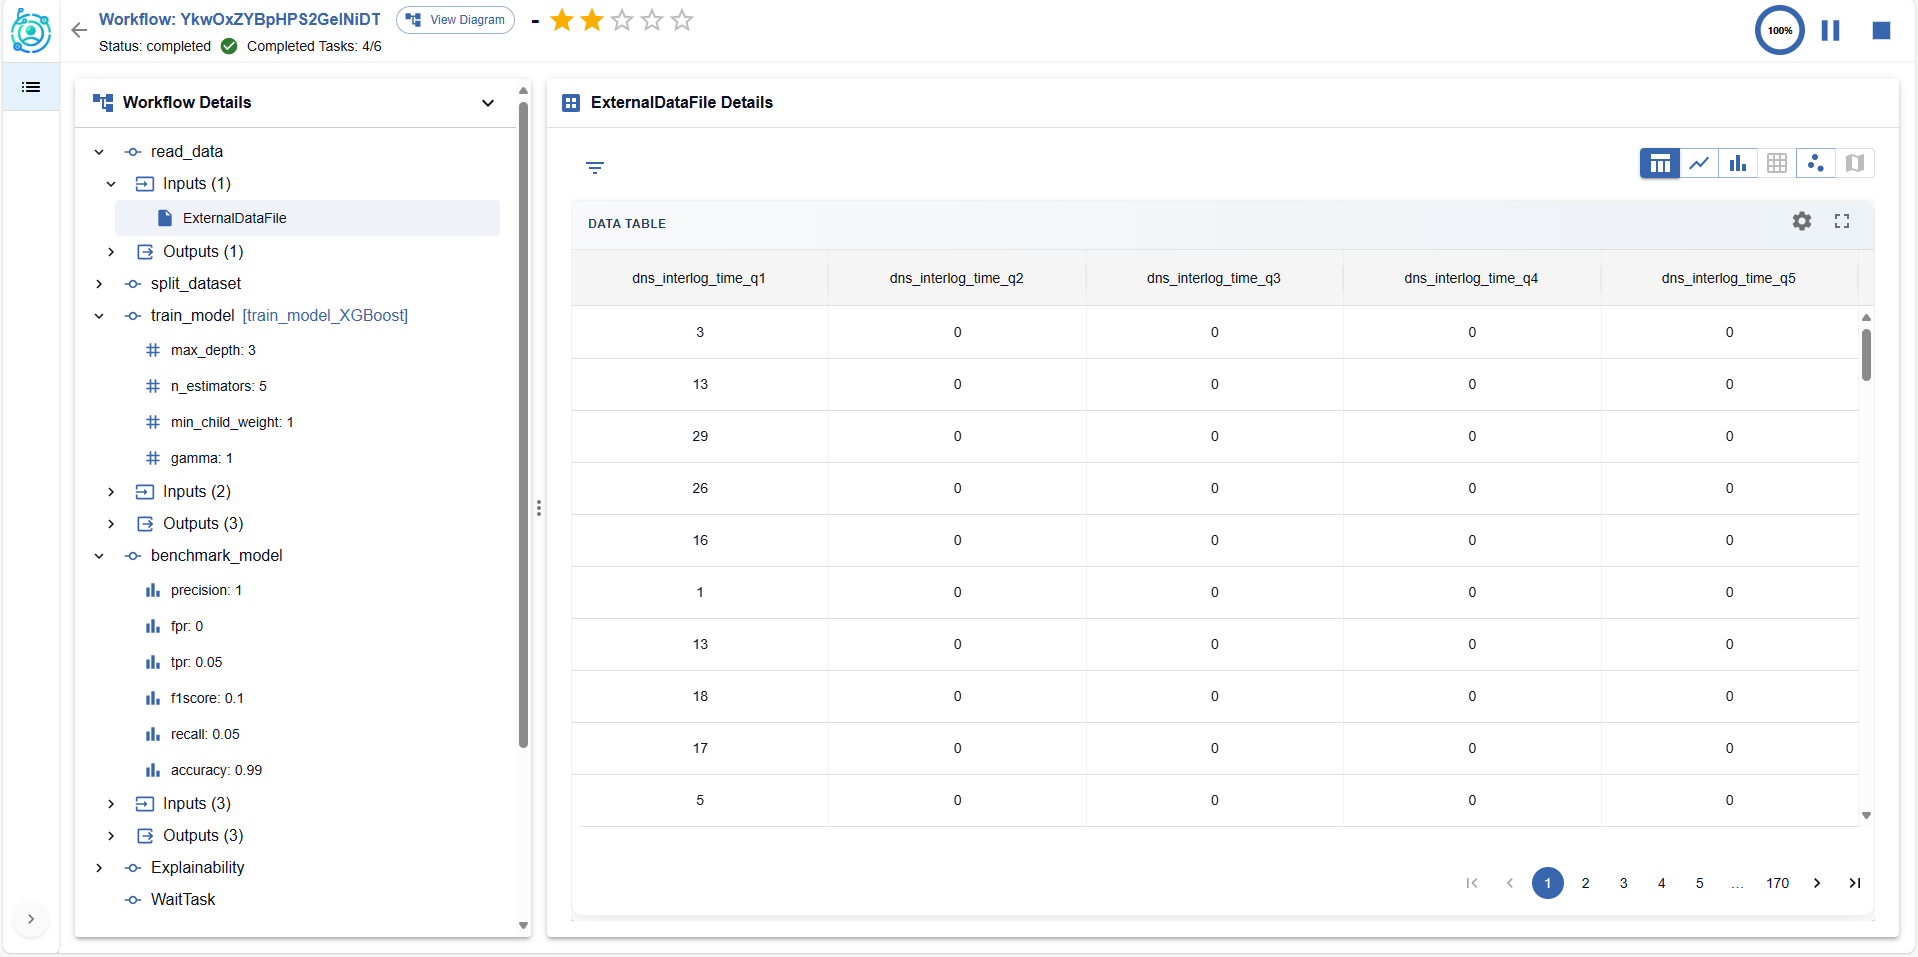Open the sidebar list menu icon

[x=31, y=87]
